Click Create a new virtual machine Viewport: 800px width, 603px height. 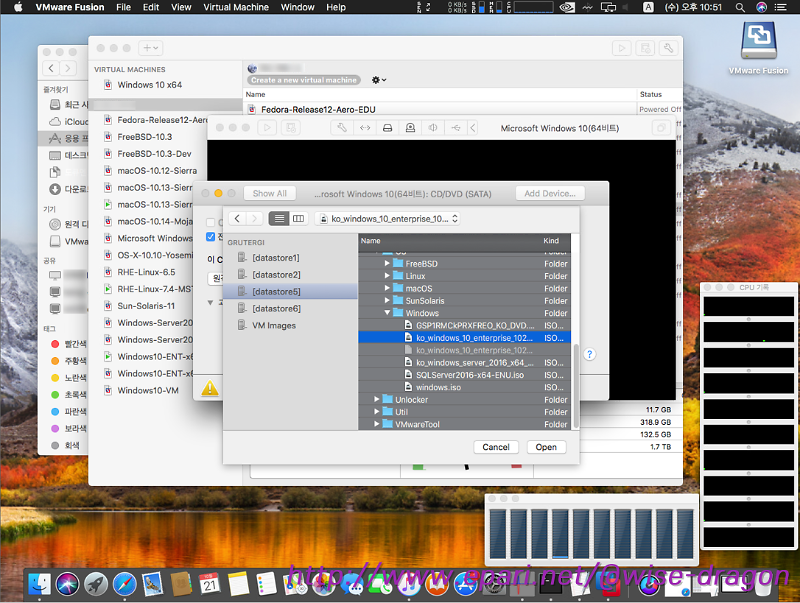(x=304, y=80)
